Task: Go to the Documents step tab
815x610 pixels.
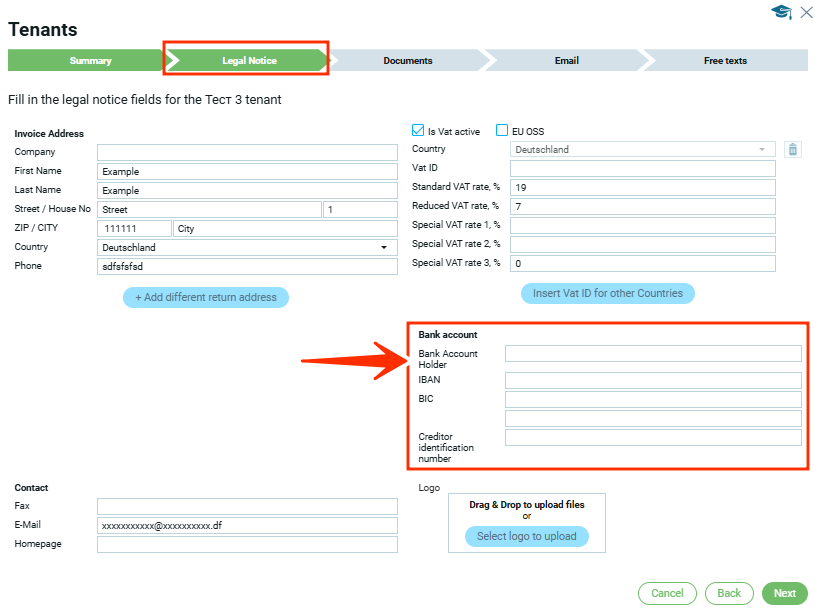Action: pyautogui.click(x=408, y=61)
